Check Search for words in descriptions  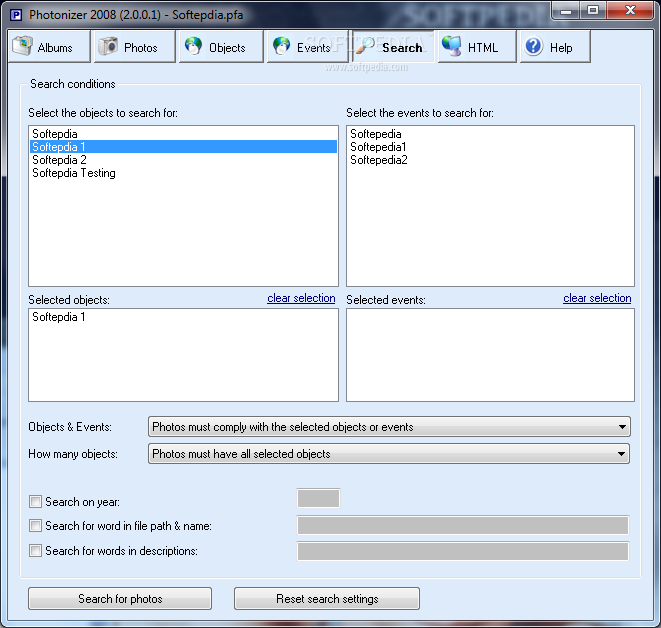35,550
